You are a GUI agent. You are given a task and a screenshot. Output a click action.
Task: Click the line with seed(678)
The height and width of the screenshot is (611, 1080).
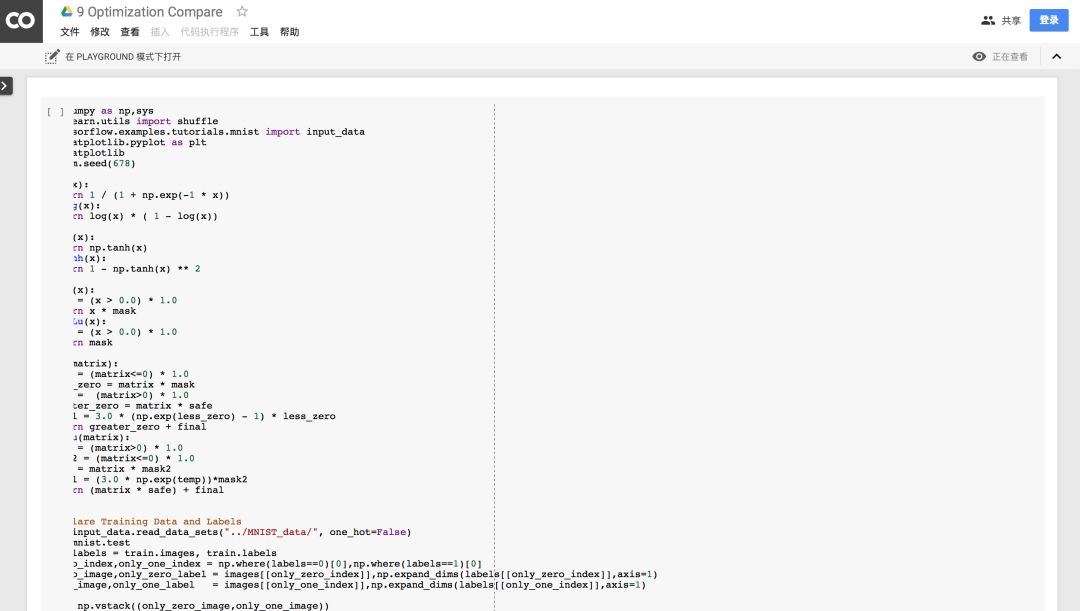click(x=105, y=163)
